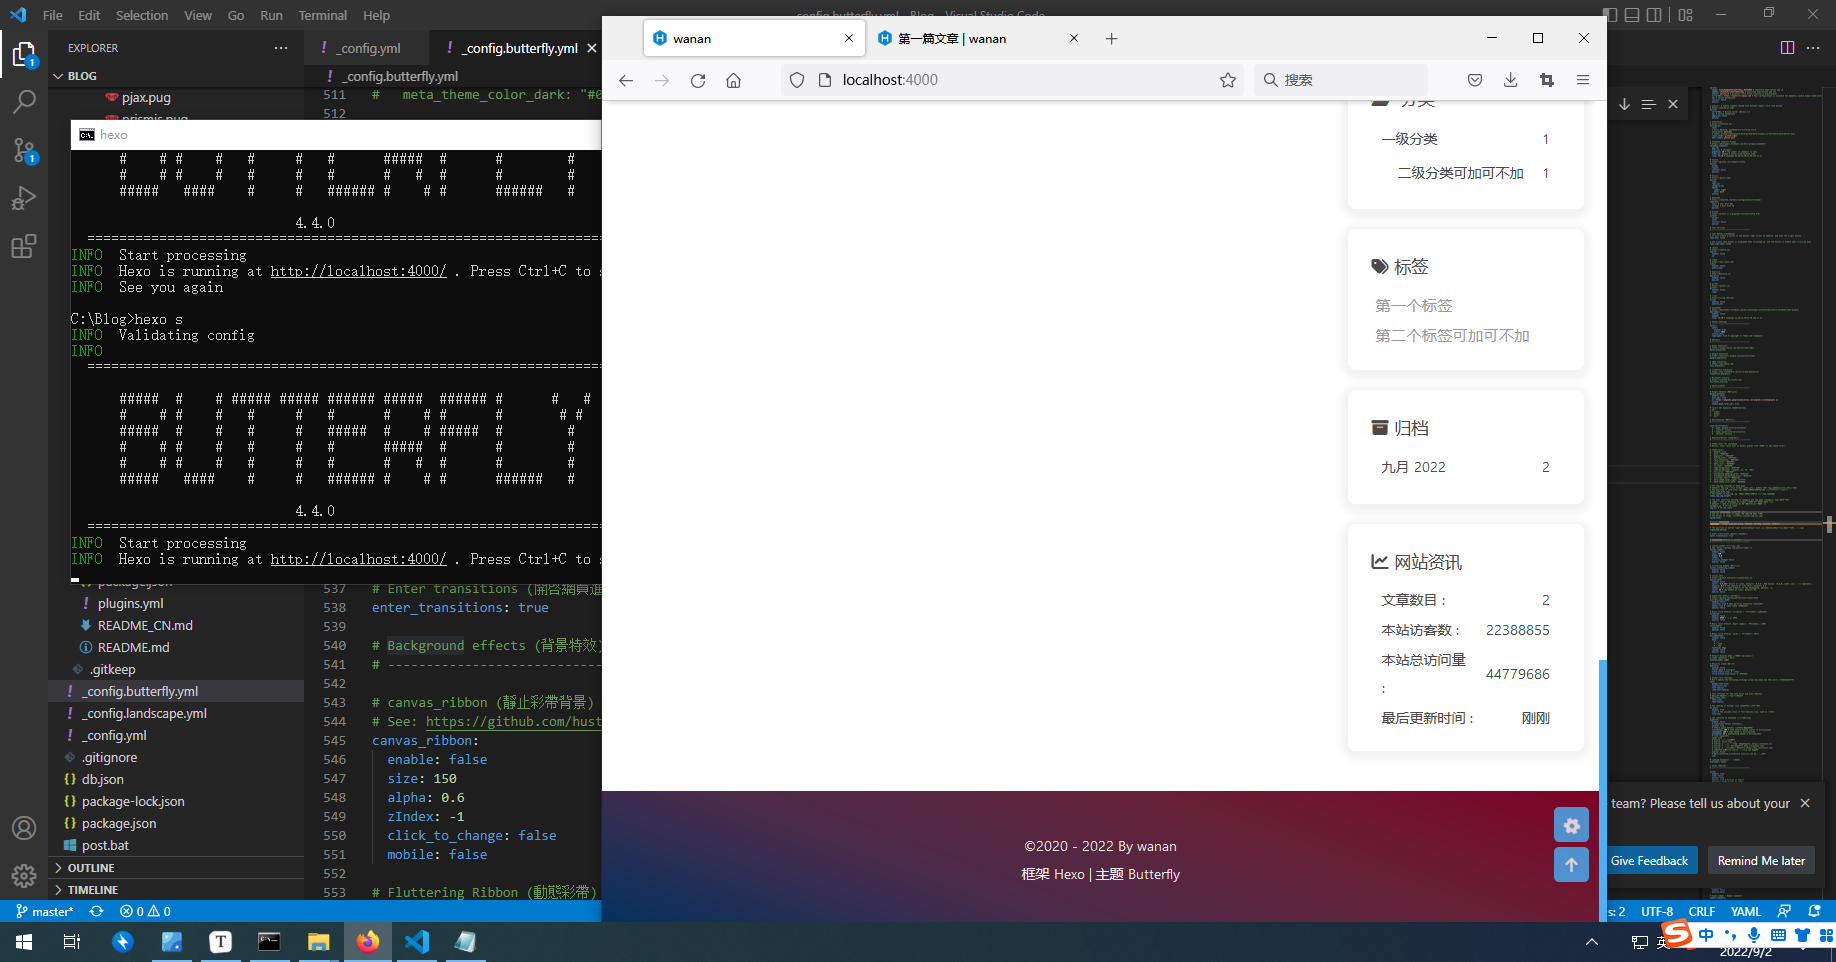Synchronize changes in VS Code status bar
1836x962 pixels.
click(97, 911)
